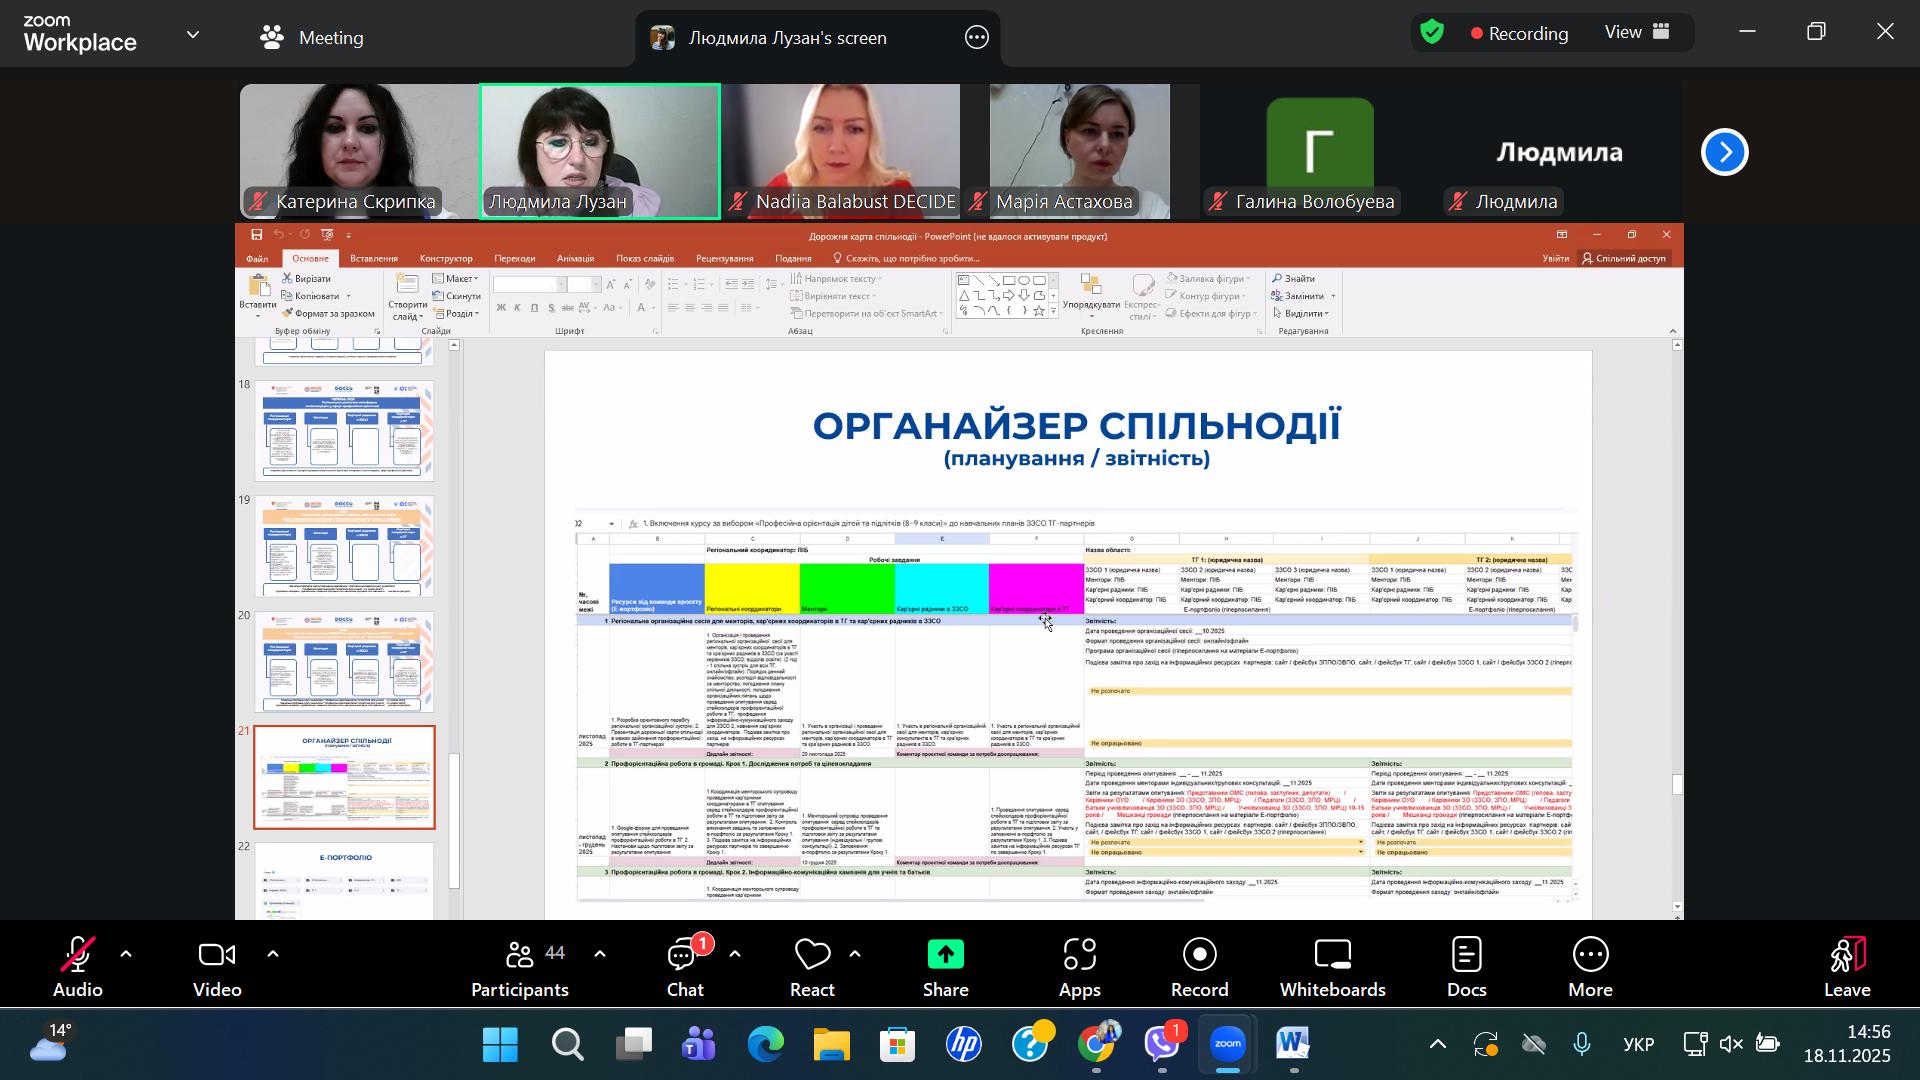Click the green encryption shield icon
Viewport: 1920px width, 1080px height.
click(1432, 33)
